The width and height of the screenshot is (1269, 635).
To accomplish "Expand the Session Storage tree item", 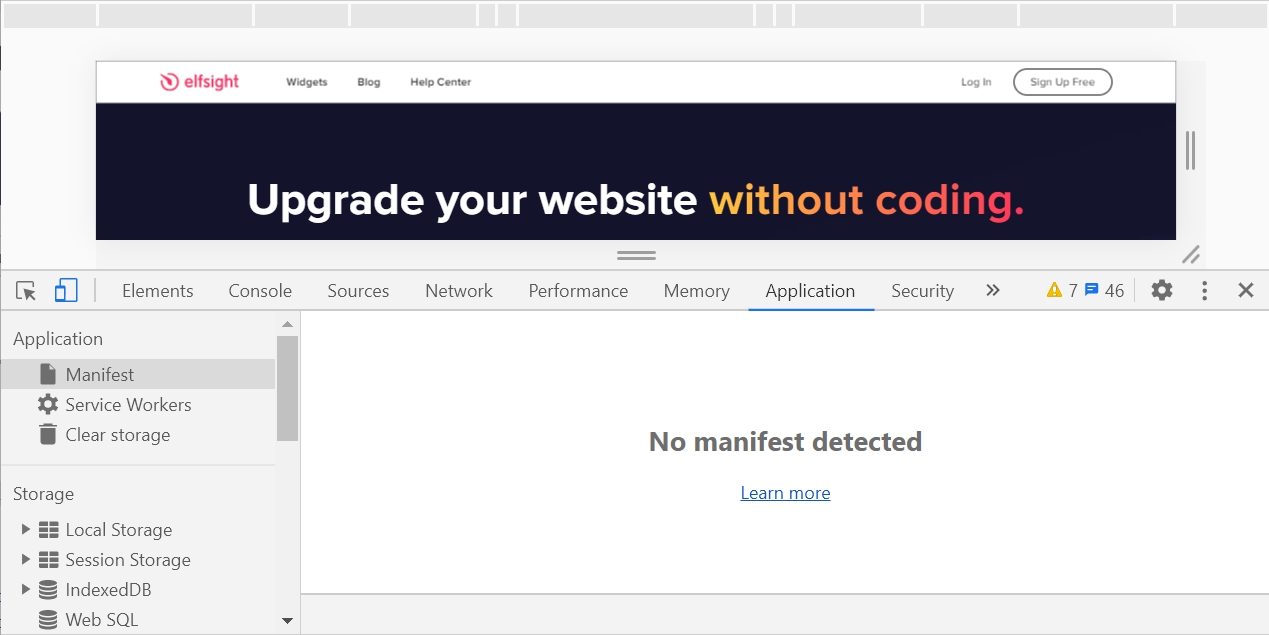I will pyautogui.click(x=24, y=559).
